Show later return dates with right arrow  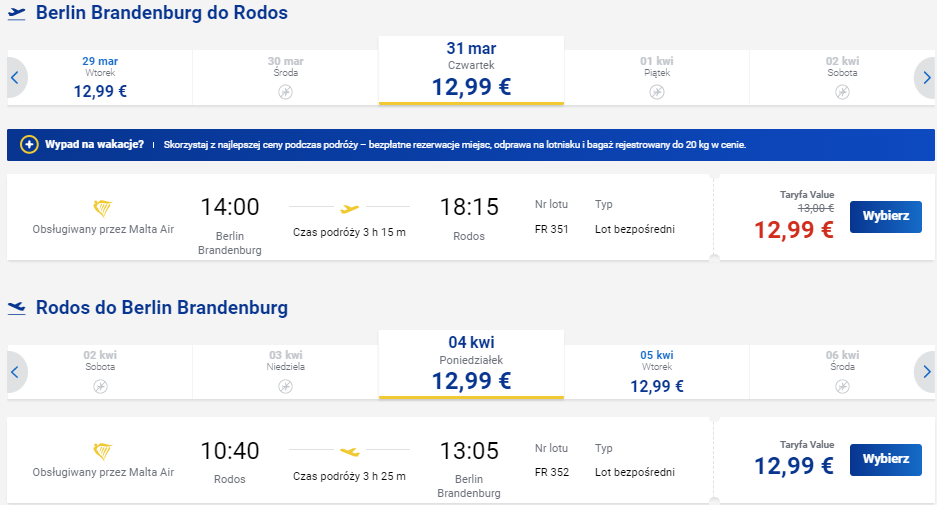pyautogui.click(x=926, y=372)
